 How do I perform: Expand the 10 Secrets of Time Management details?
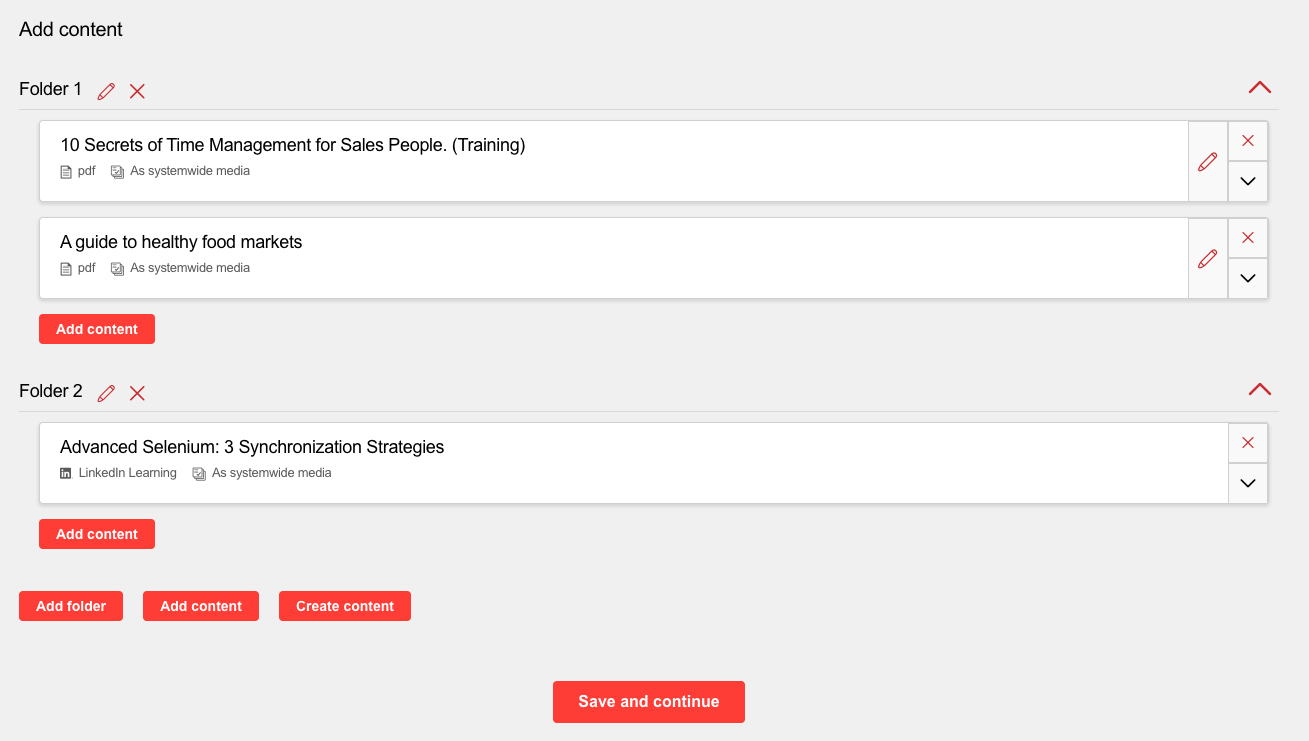[1247, 181]
